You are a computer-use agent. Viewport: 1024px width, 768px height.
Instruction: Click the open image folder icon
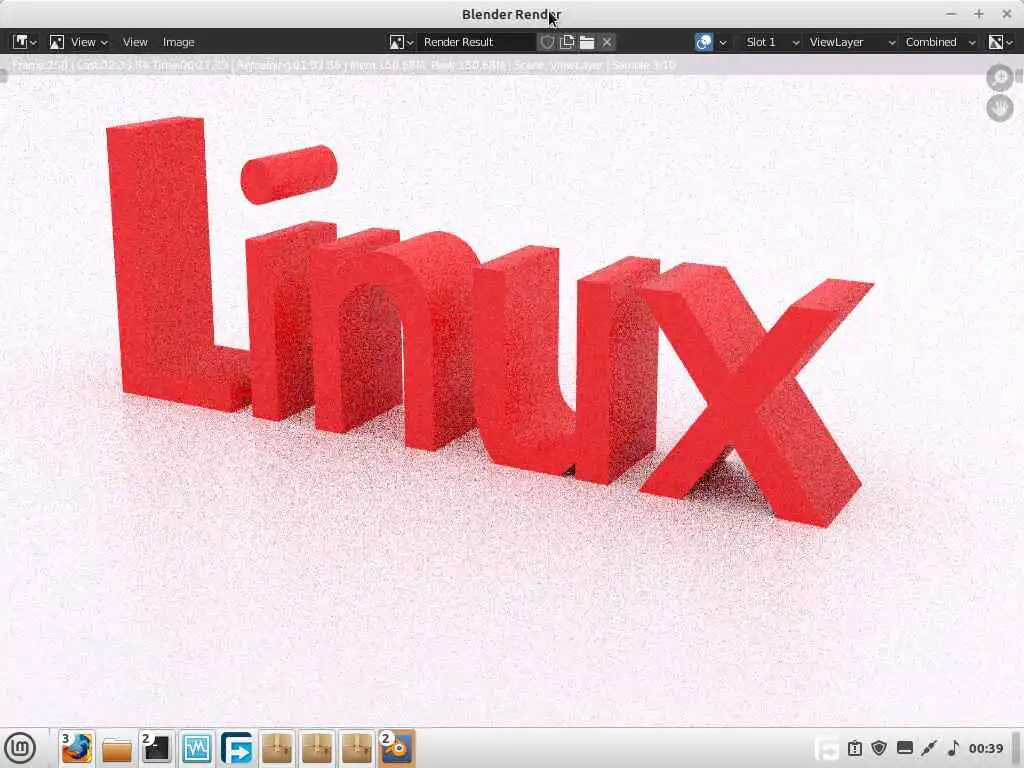587,42
